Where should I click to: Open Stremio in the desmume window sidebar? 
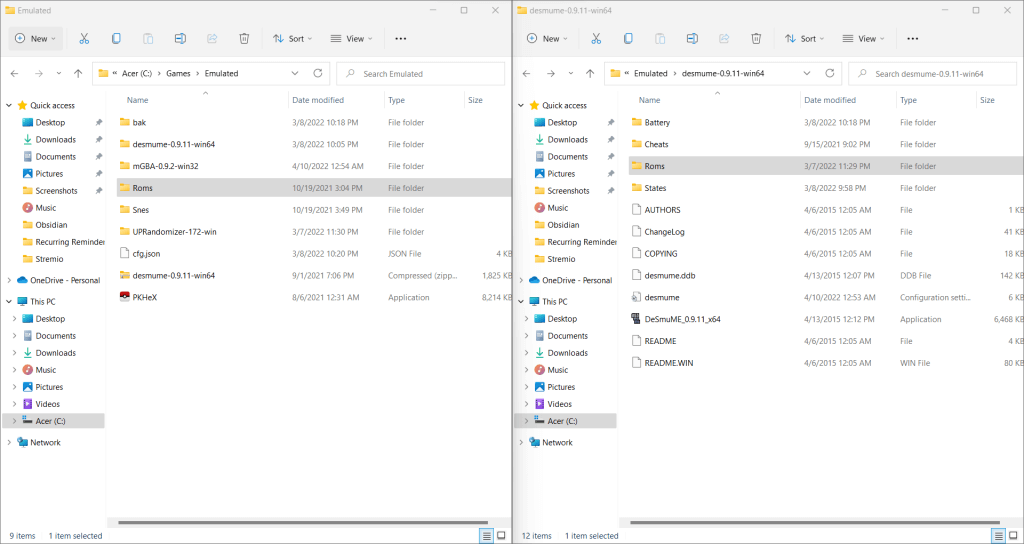coord(562,259)
